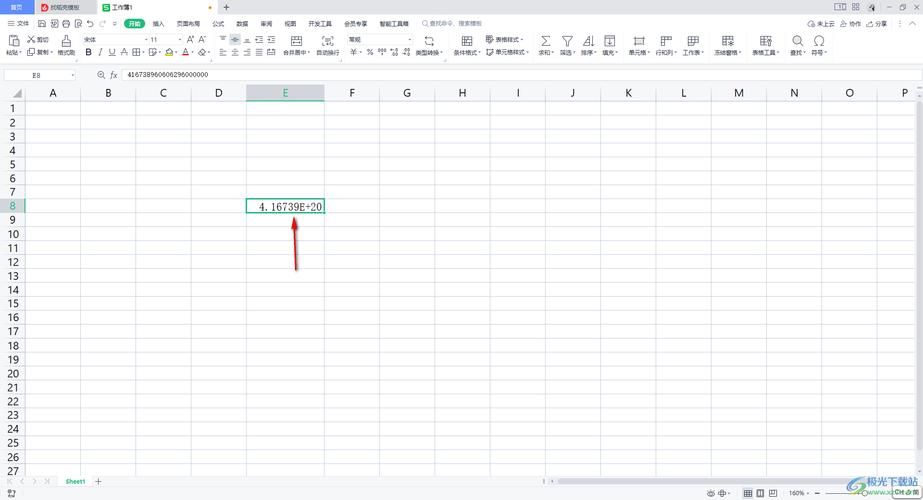Image resolution: width=923 pixels, height=500 pixels.
Task: Click the Print icon in quick toolbar
Action: (66, 24)
